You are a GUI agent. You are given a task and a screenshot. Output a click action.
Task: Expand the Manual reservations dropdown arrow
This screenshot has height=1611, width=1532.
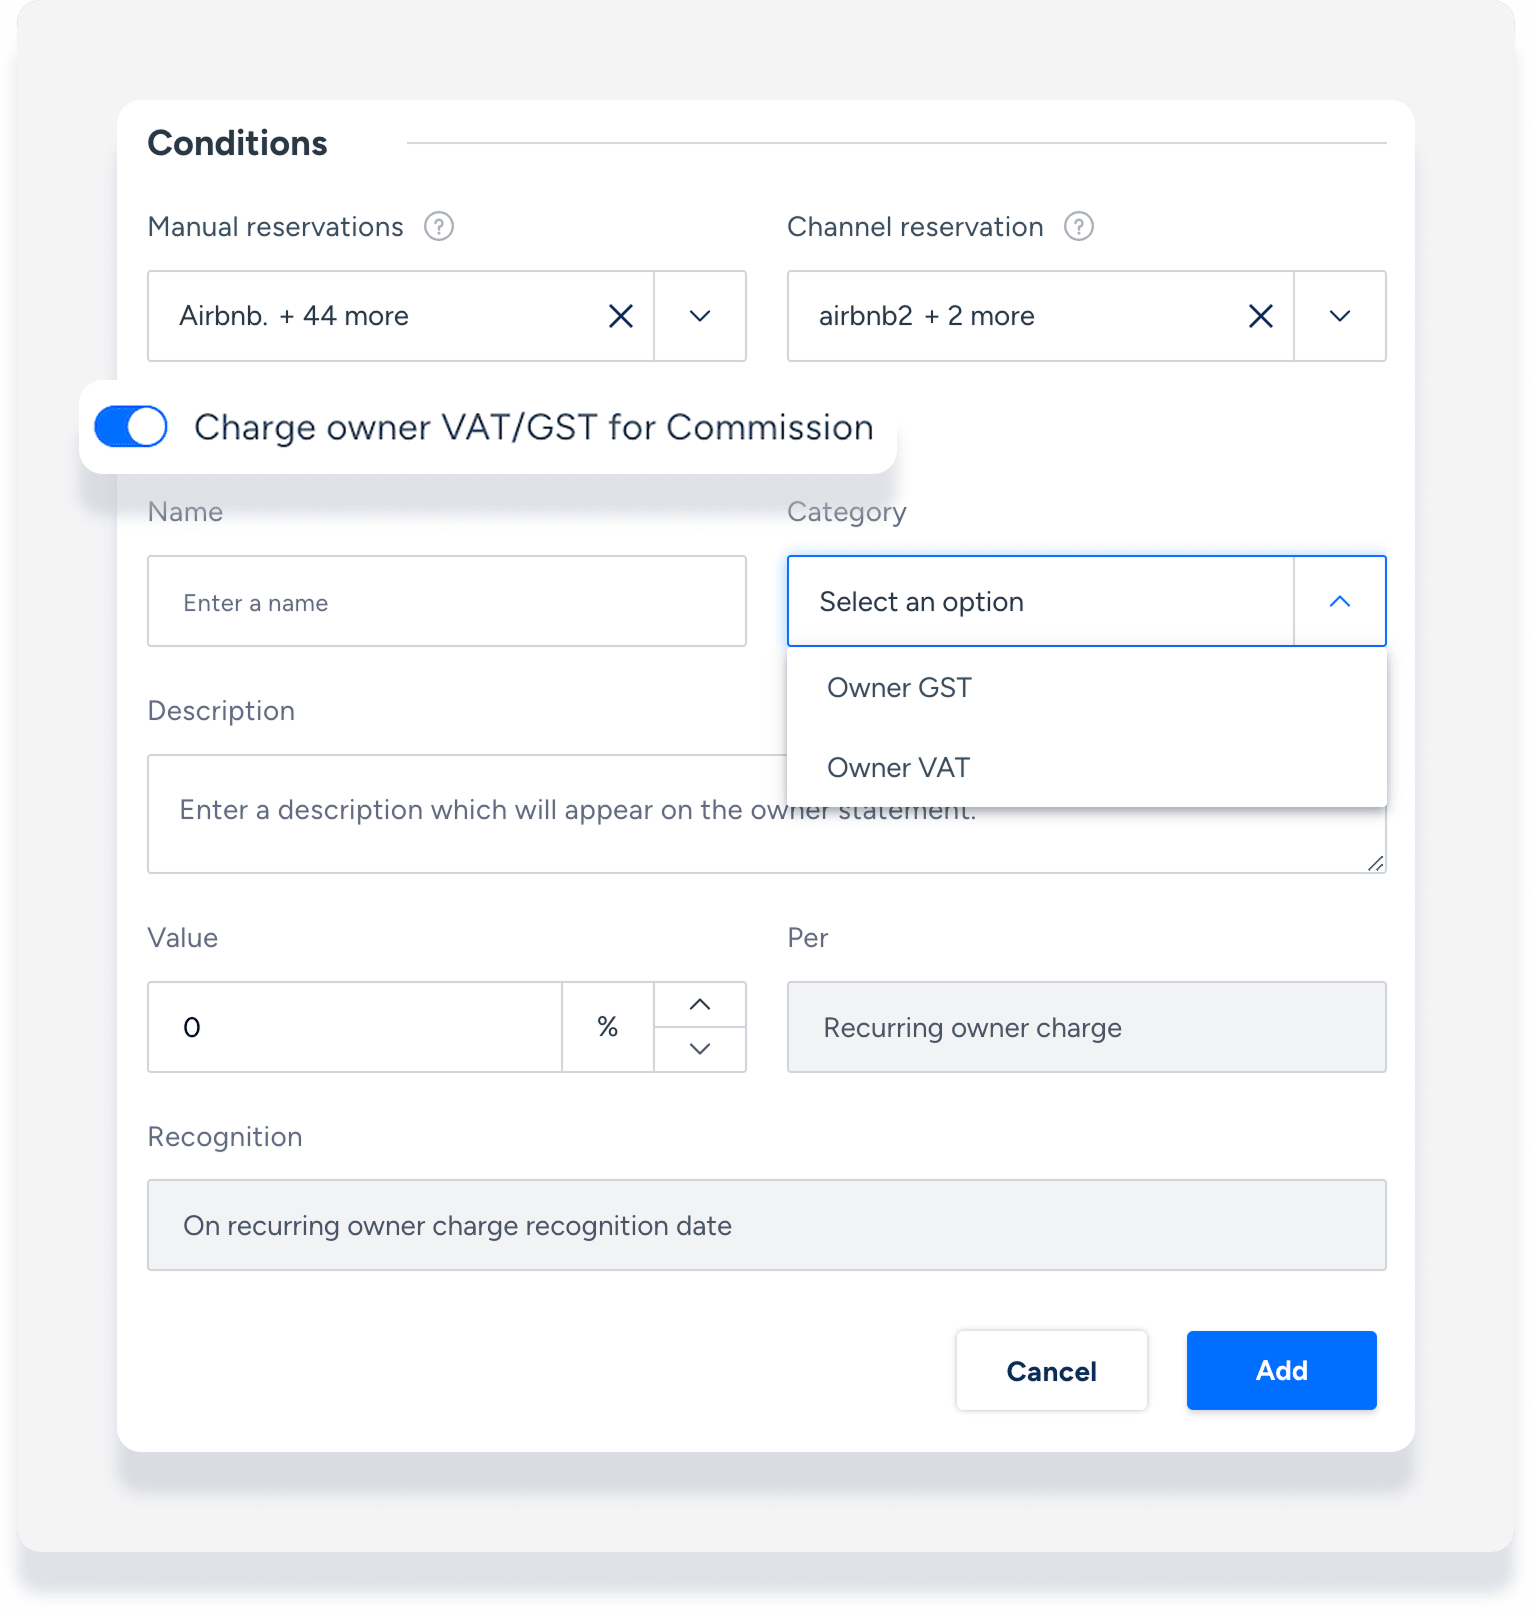click(700, 316)
